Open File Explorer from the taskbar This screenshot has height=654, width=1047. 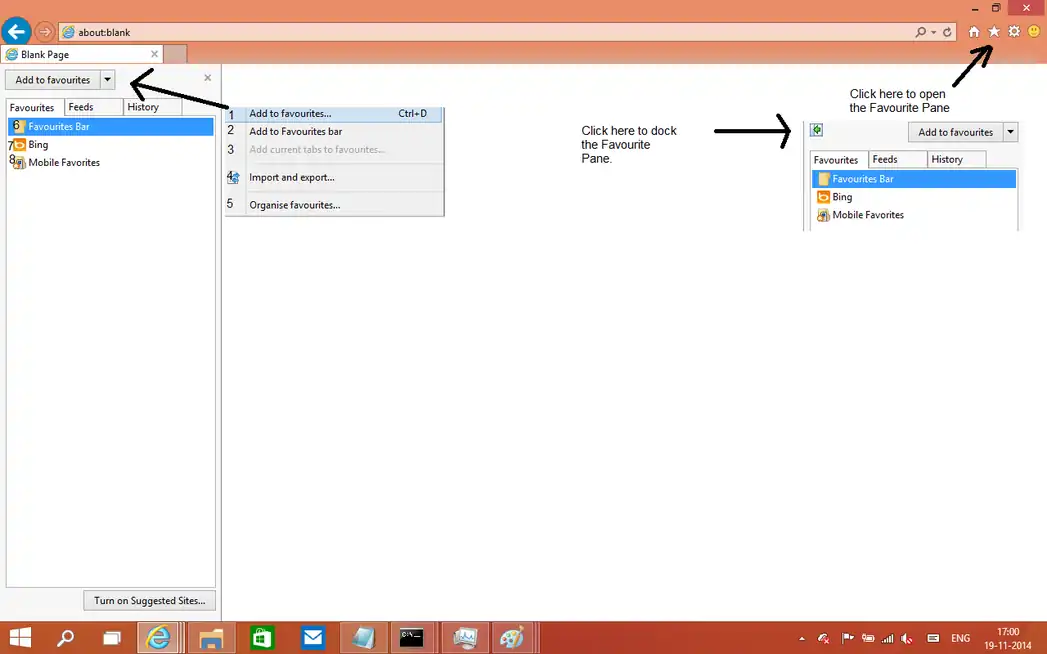[x=210, y=637]
